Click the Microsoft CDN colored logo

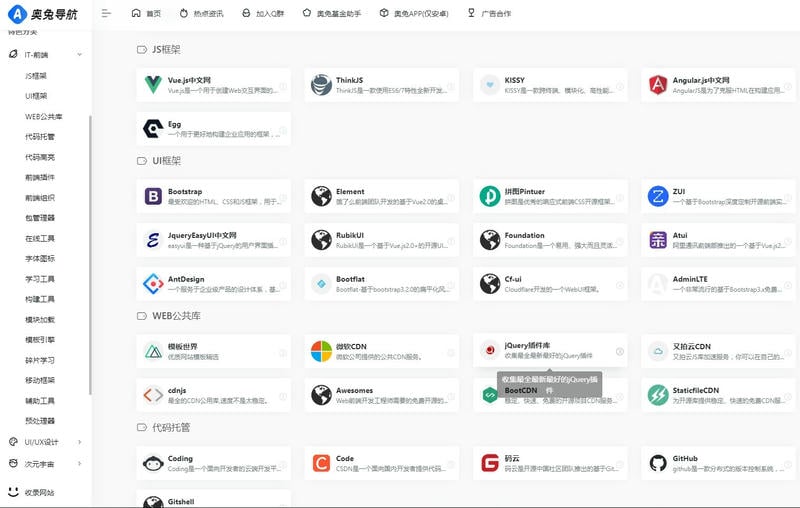tap(321, 351)
